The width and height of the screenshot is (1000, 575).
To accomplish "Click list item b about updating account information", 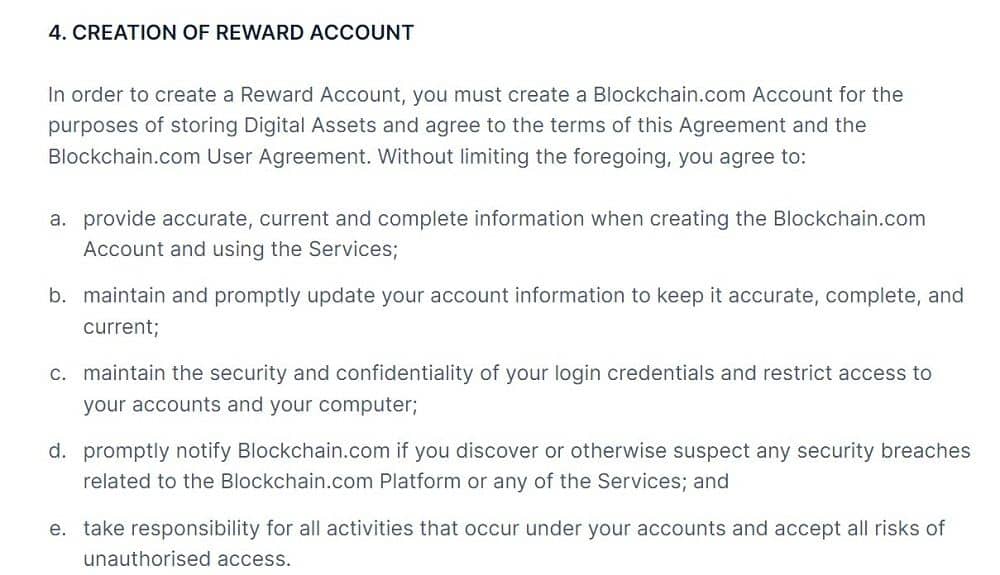I will coord(523,311).
